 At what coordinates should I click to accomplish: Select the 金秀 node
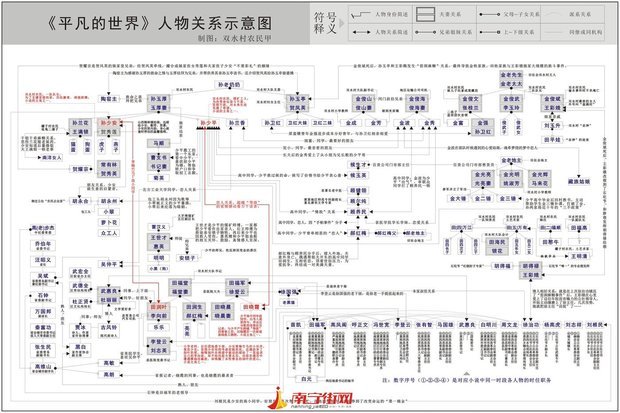[429, 123]
